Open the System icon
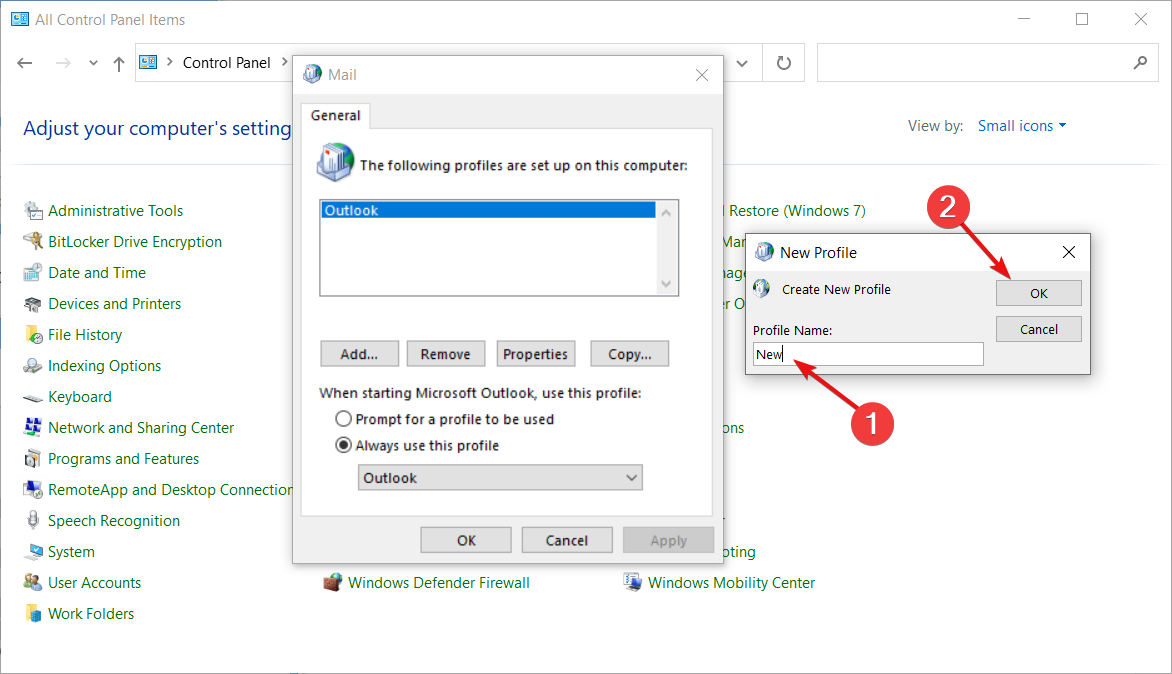Image resolution: width=1172 pixels, height=674 pixels. coord(33,551)
